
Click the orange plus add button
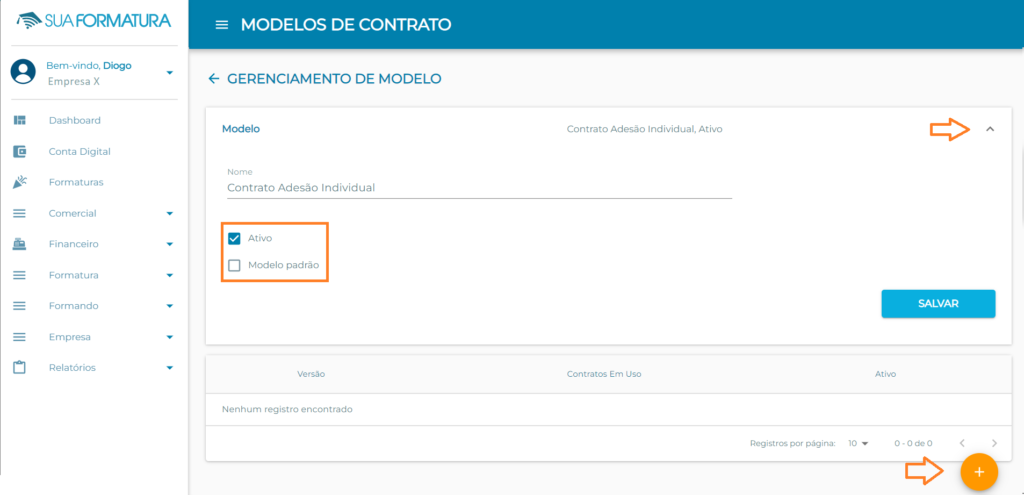click(x=979, y=471)
